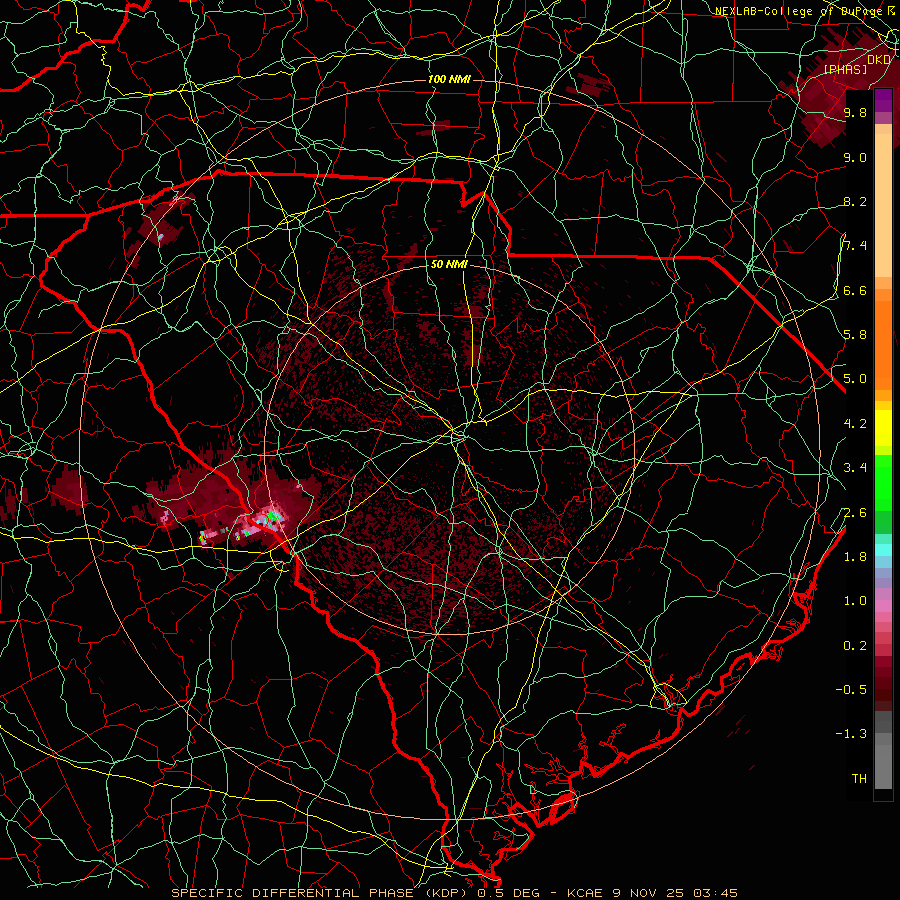Click the -0.5 legend value
Screen dimensions: 900x900
[851, 689]
